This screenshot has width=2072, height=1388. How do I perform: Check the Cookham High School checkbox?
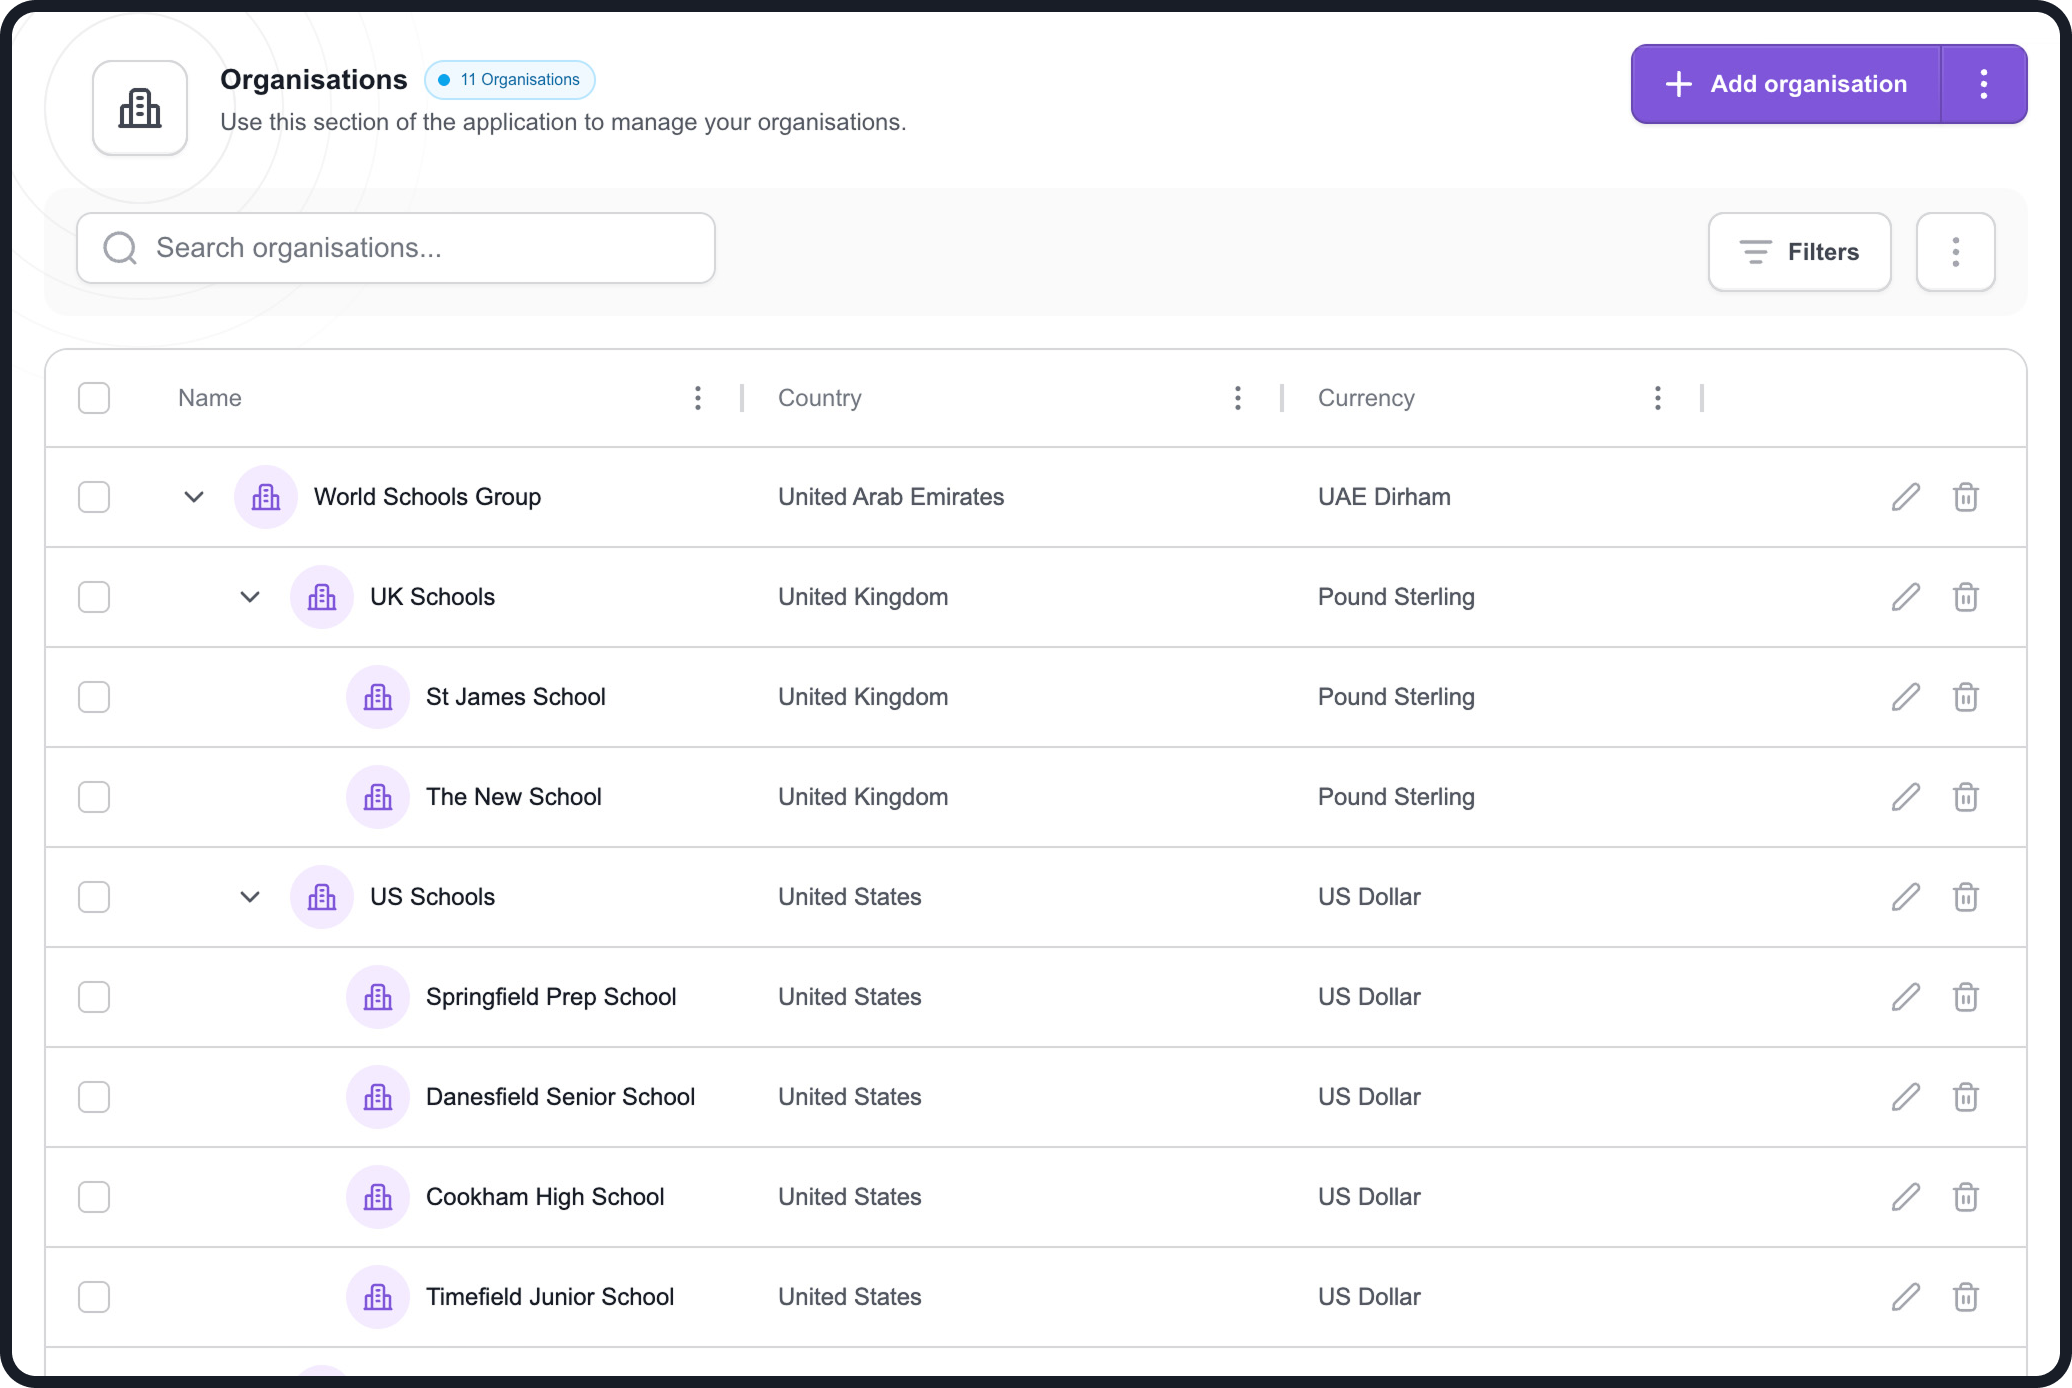click(x=94, y=1197)
